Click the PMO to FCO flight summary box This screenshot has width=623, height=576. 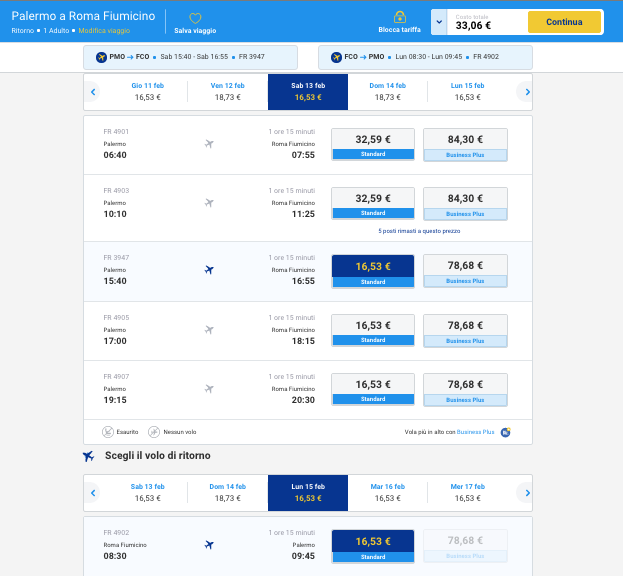[190, 57]
